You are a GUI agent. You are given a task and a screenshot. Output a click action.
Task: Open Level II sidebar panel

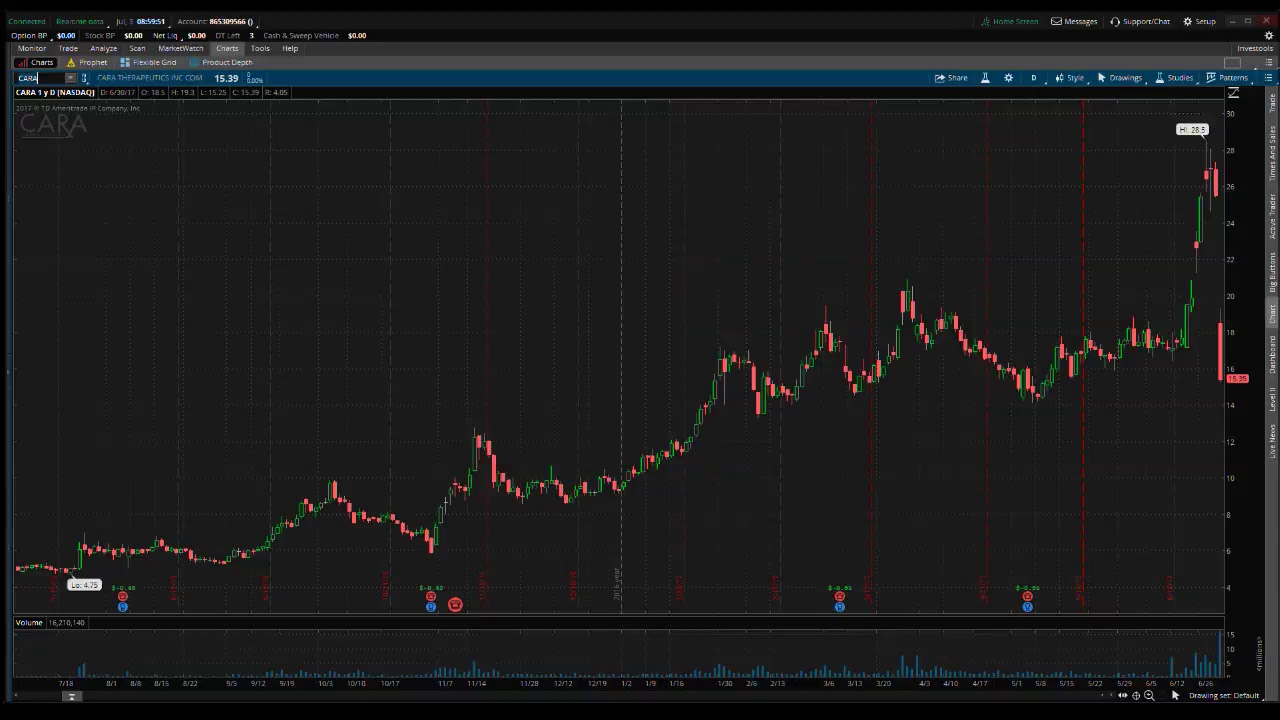[1272, 399]
